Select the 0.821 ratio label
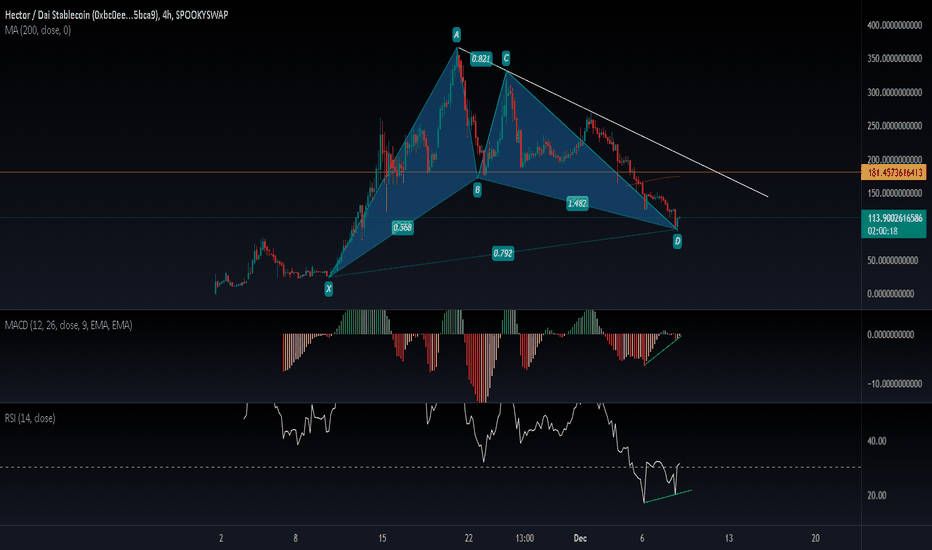Viewport: 932px width, 550px height. 481,58
